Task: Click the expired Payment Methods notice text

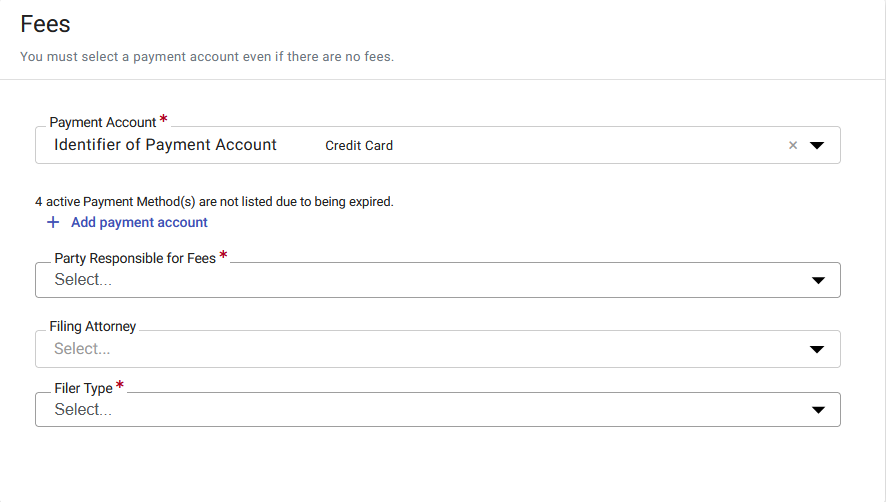Action: click(x=214, y=202)
